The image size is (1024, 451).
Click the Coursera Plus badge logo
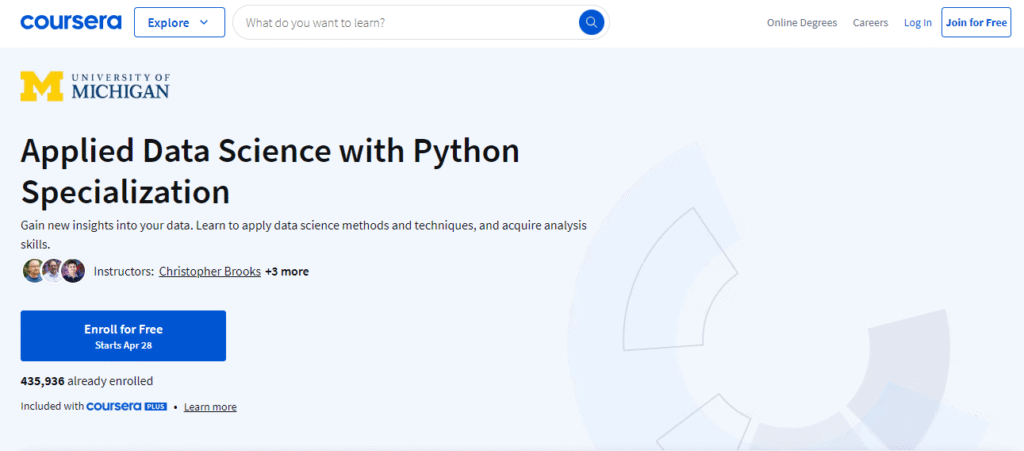(x=127, y=406)
